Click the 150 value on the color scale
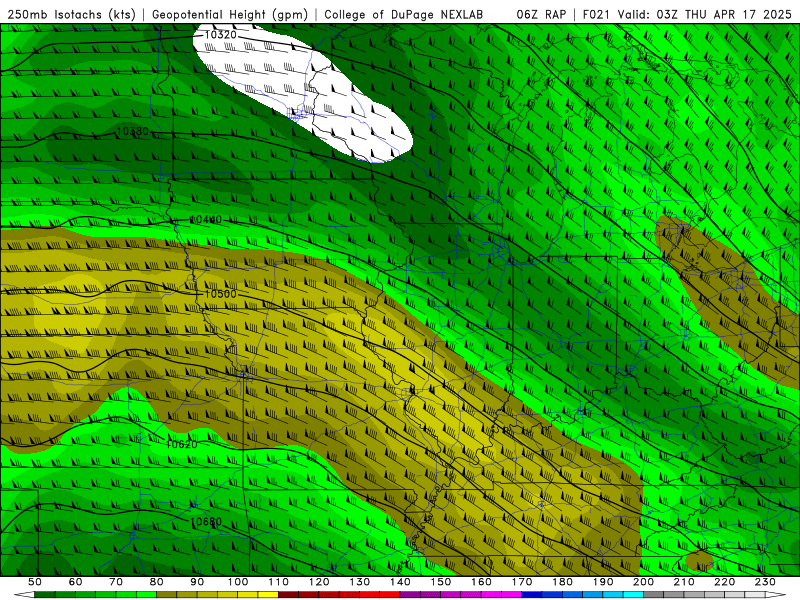Screen dimensions: 800x600 pos(441,582)
